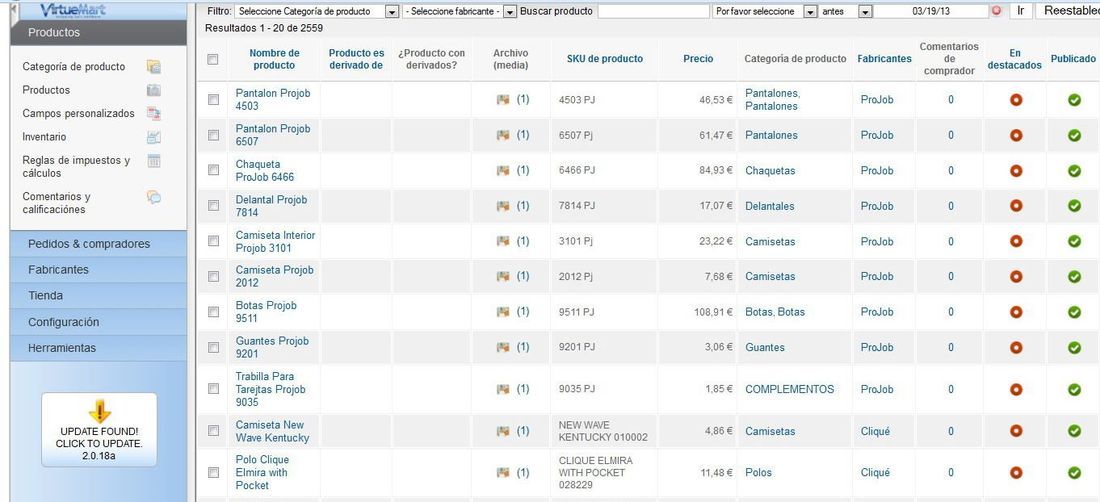Click the Buscar producto search field
Viewport: 1100px width, 502px height.
[x=653, y=11]
